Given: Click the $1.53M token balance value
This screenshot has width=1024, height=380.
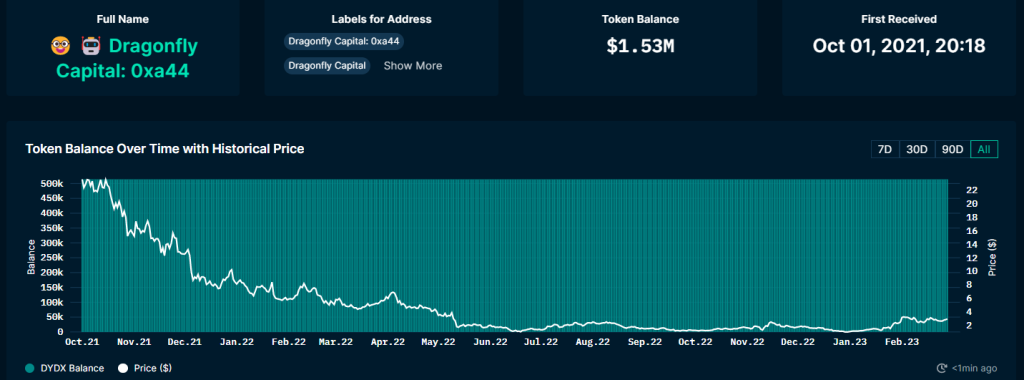Looking at the screenshot, I should click(640, 46).
